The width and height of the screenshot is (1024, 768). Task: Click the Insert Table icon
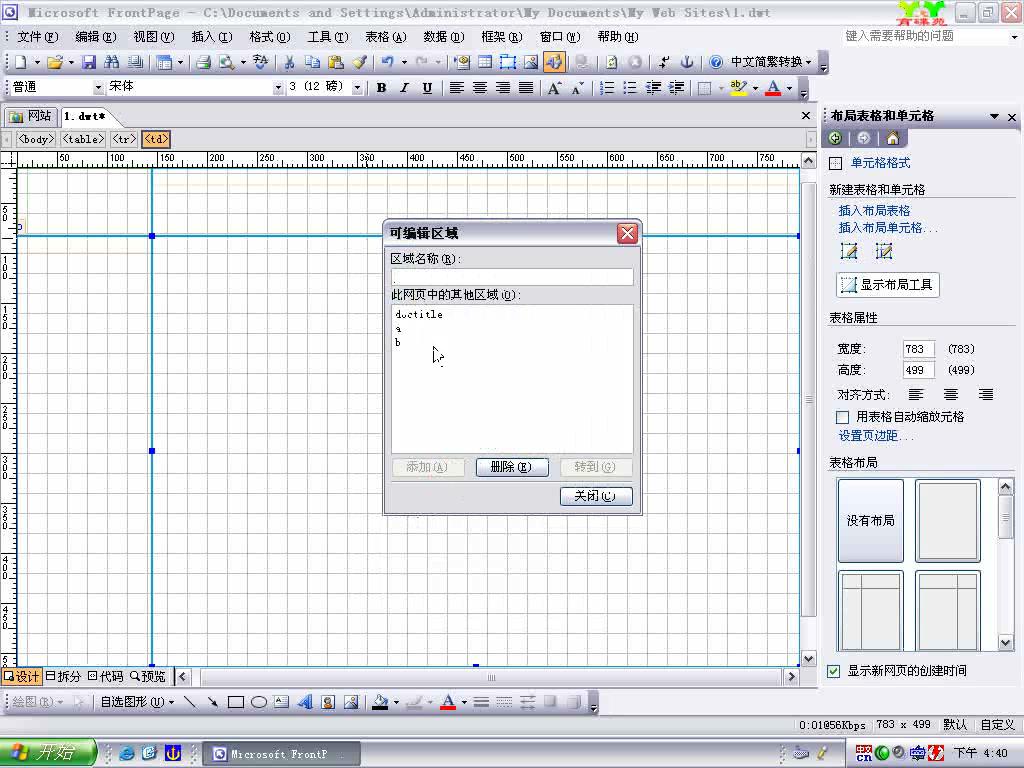[x=485, y=62]
